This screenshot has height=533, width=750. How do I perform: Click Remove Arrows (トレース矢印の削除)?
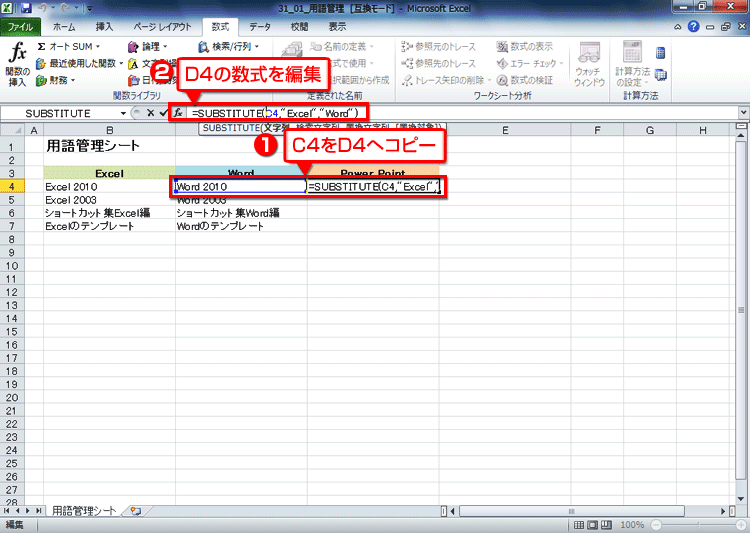[x=446, y=80]
